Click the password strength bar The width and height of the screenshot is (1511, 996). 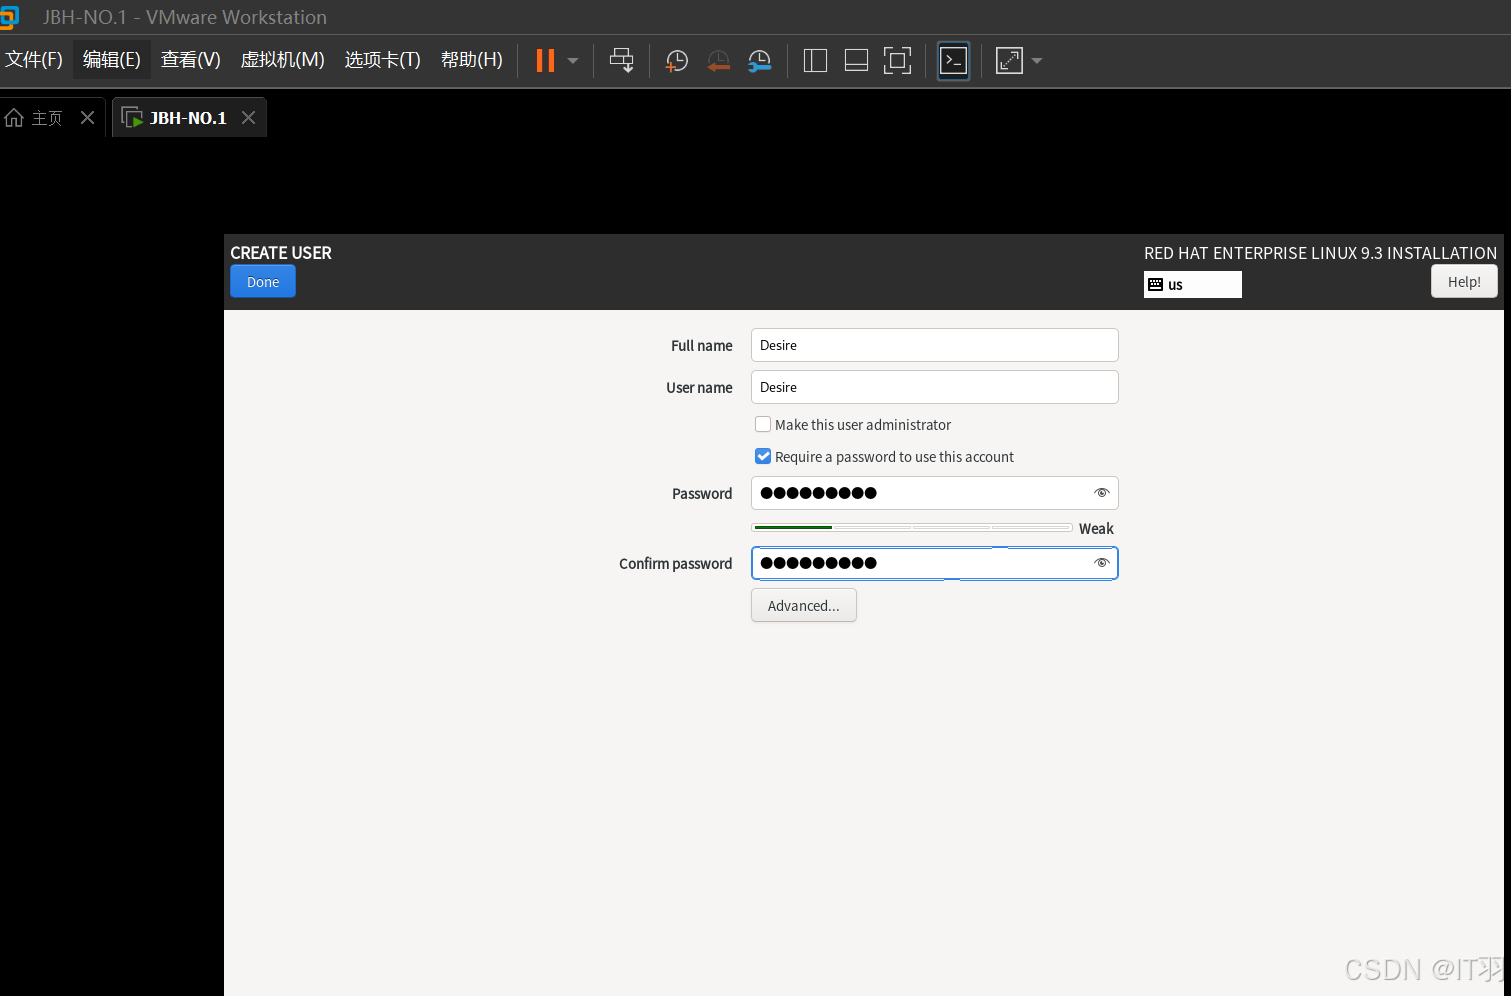coord(912,527)
